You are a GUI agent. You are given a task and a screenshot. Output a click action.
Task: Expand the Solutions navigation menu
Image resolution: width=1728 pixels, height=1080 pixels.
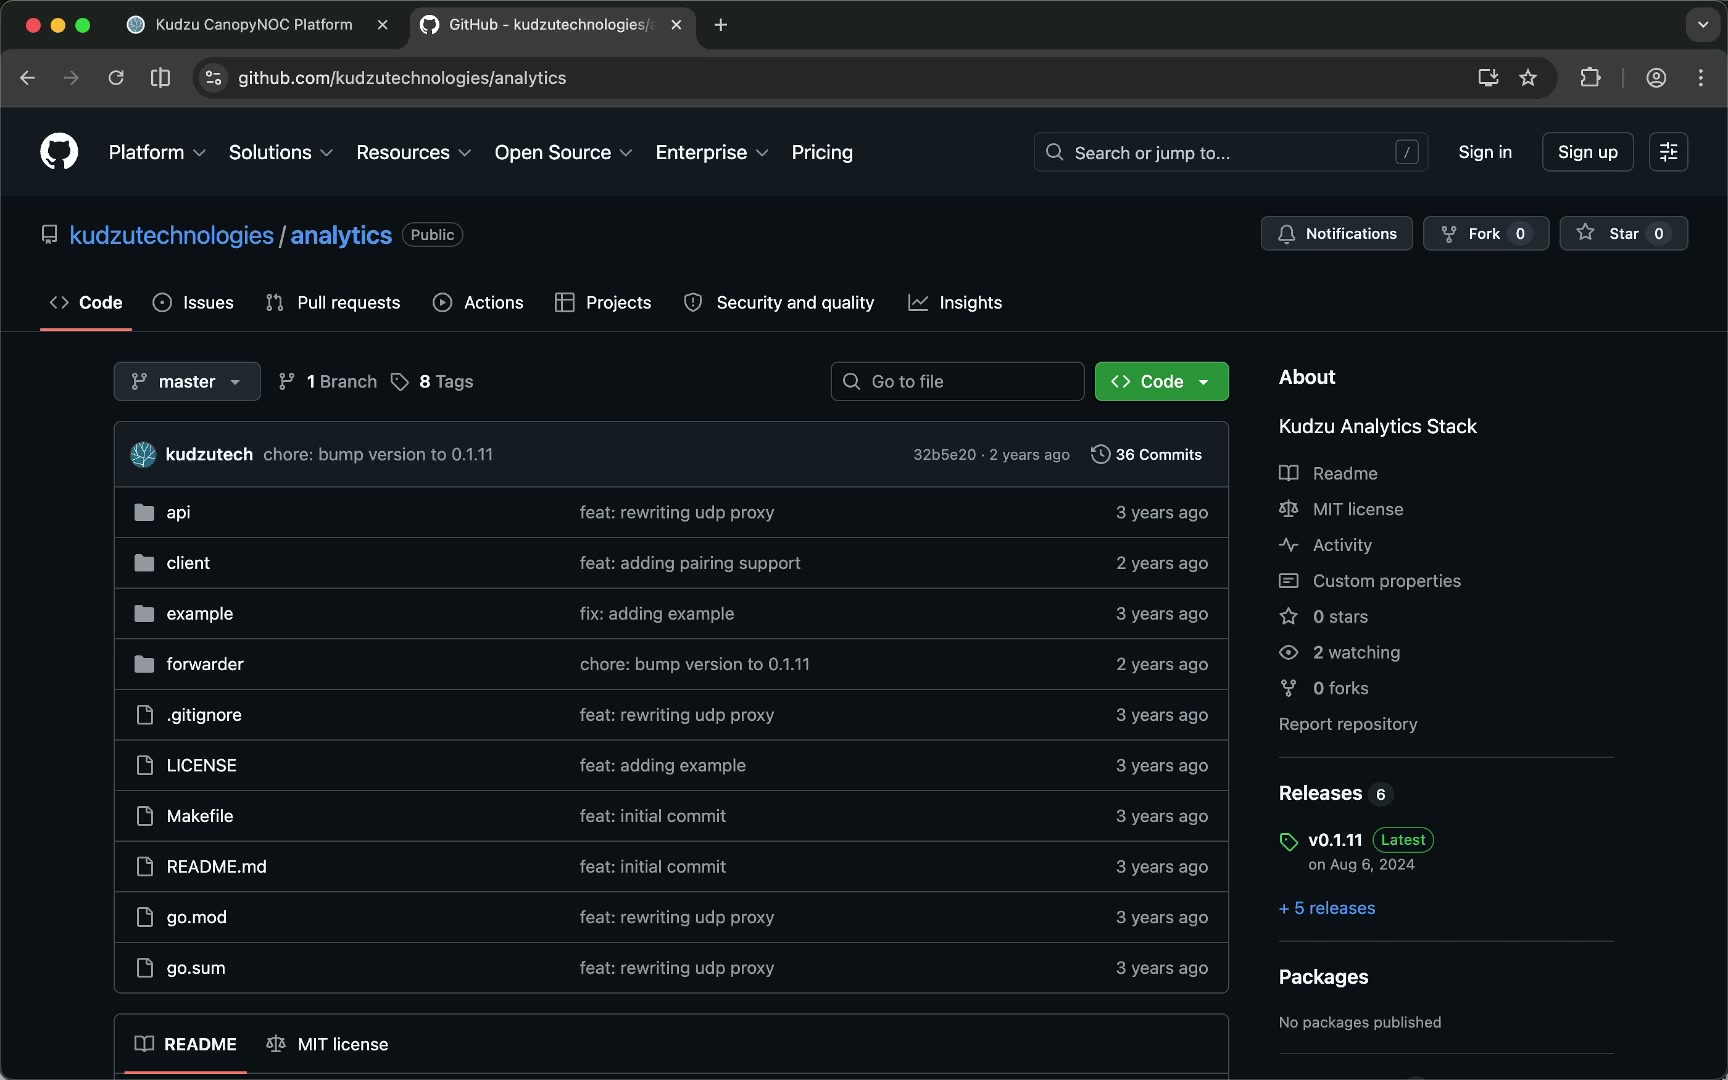click(280, 152)
